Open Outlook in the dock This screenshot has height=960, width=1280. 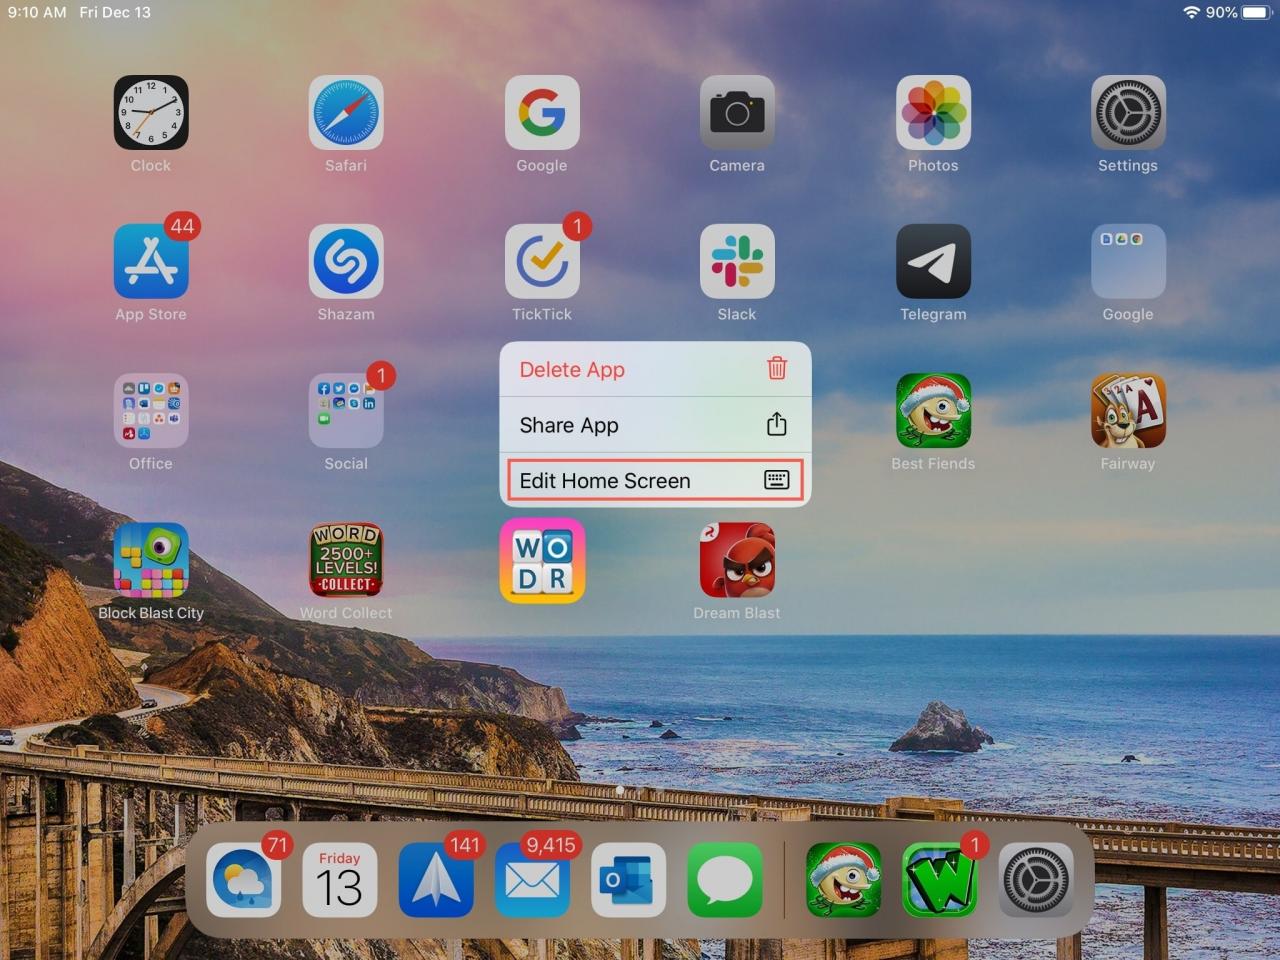tap(628, 881)
